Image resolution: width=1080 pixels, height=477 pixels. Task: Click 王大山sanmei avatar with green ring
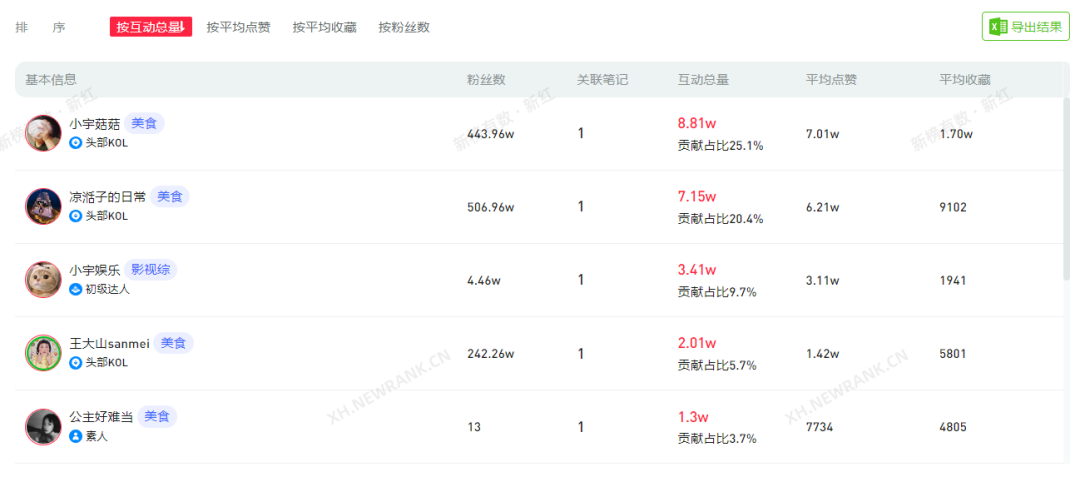[x=43, y=353]
